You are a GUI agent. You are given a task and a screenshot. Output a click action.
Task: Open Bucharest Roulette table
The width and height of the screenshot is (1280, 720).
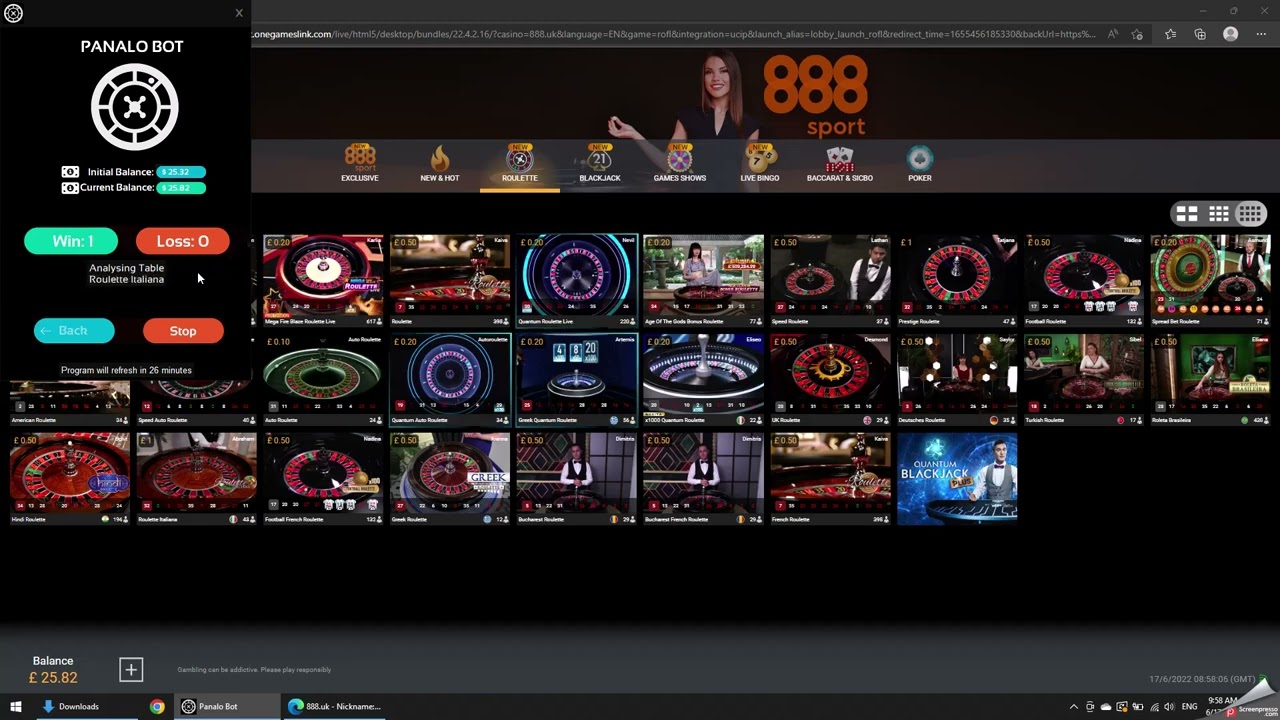point(576,478)
